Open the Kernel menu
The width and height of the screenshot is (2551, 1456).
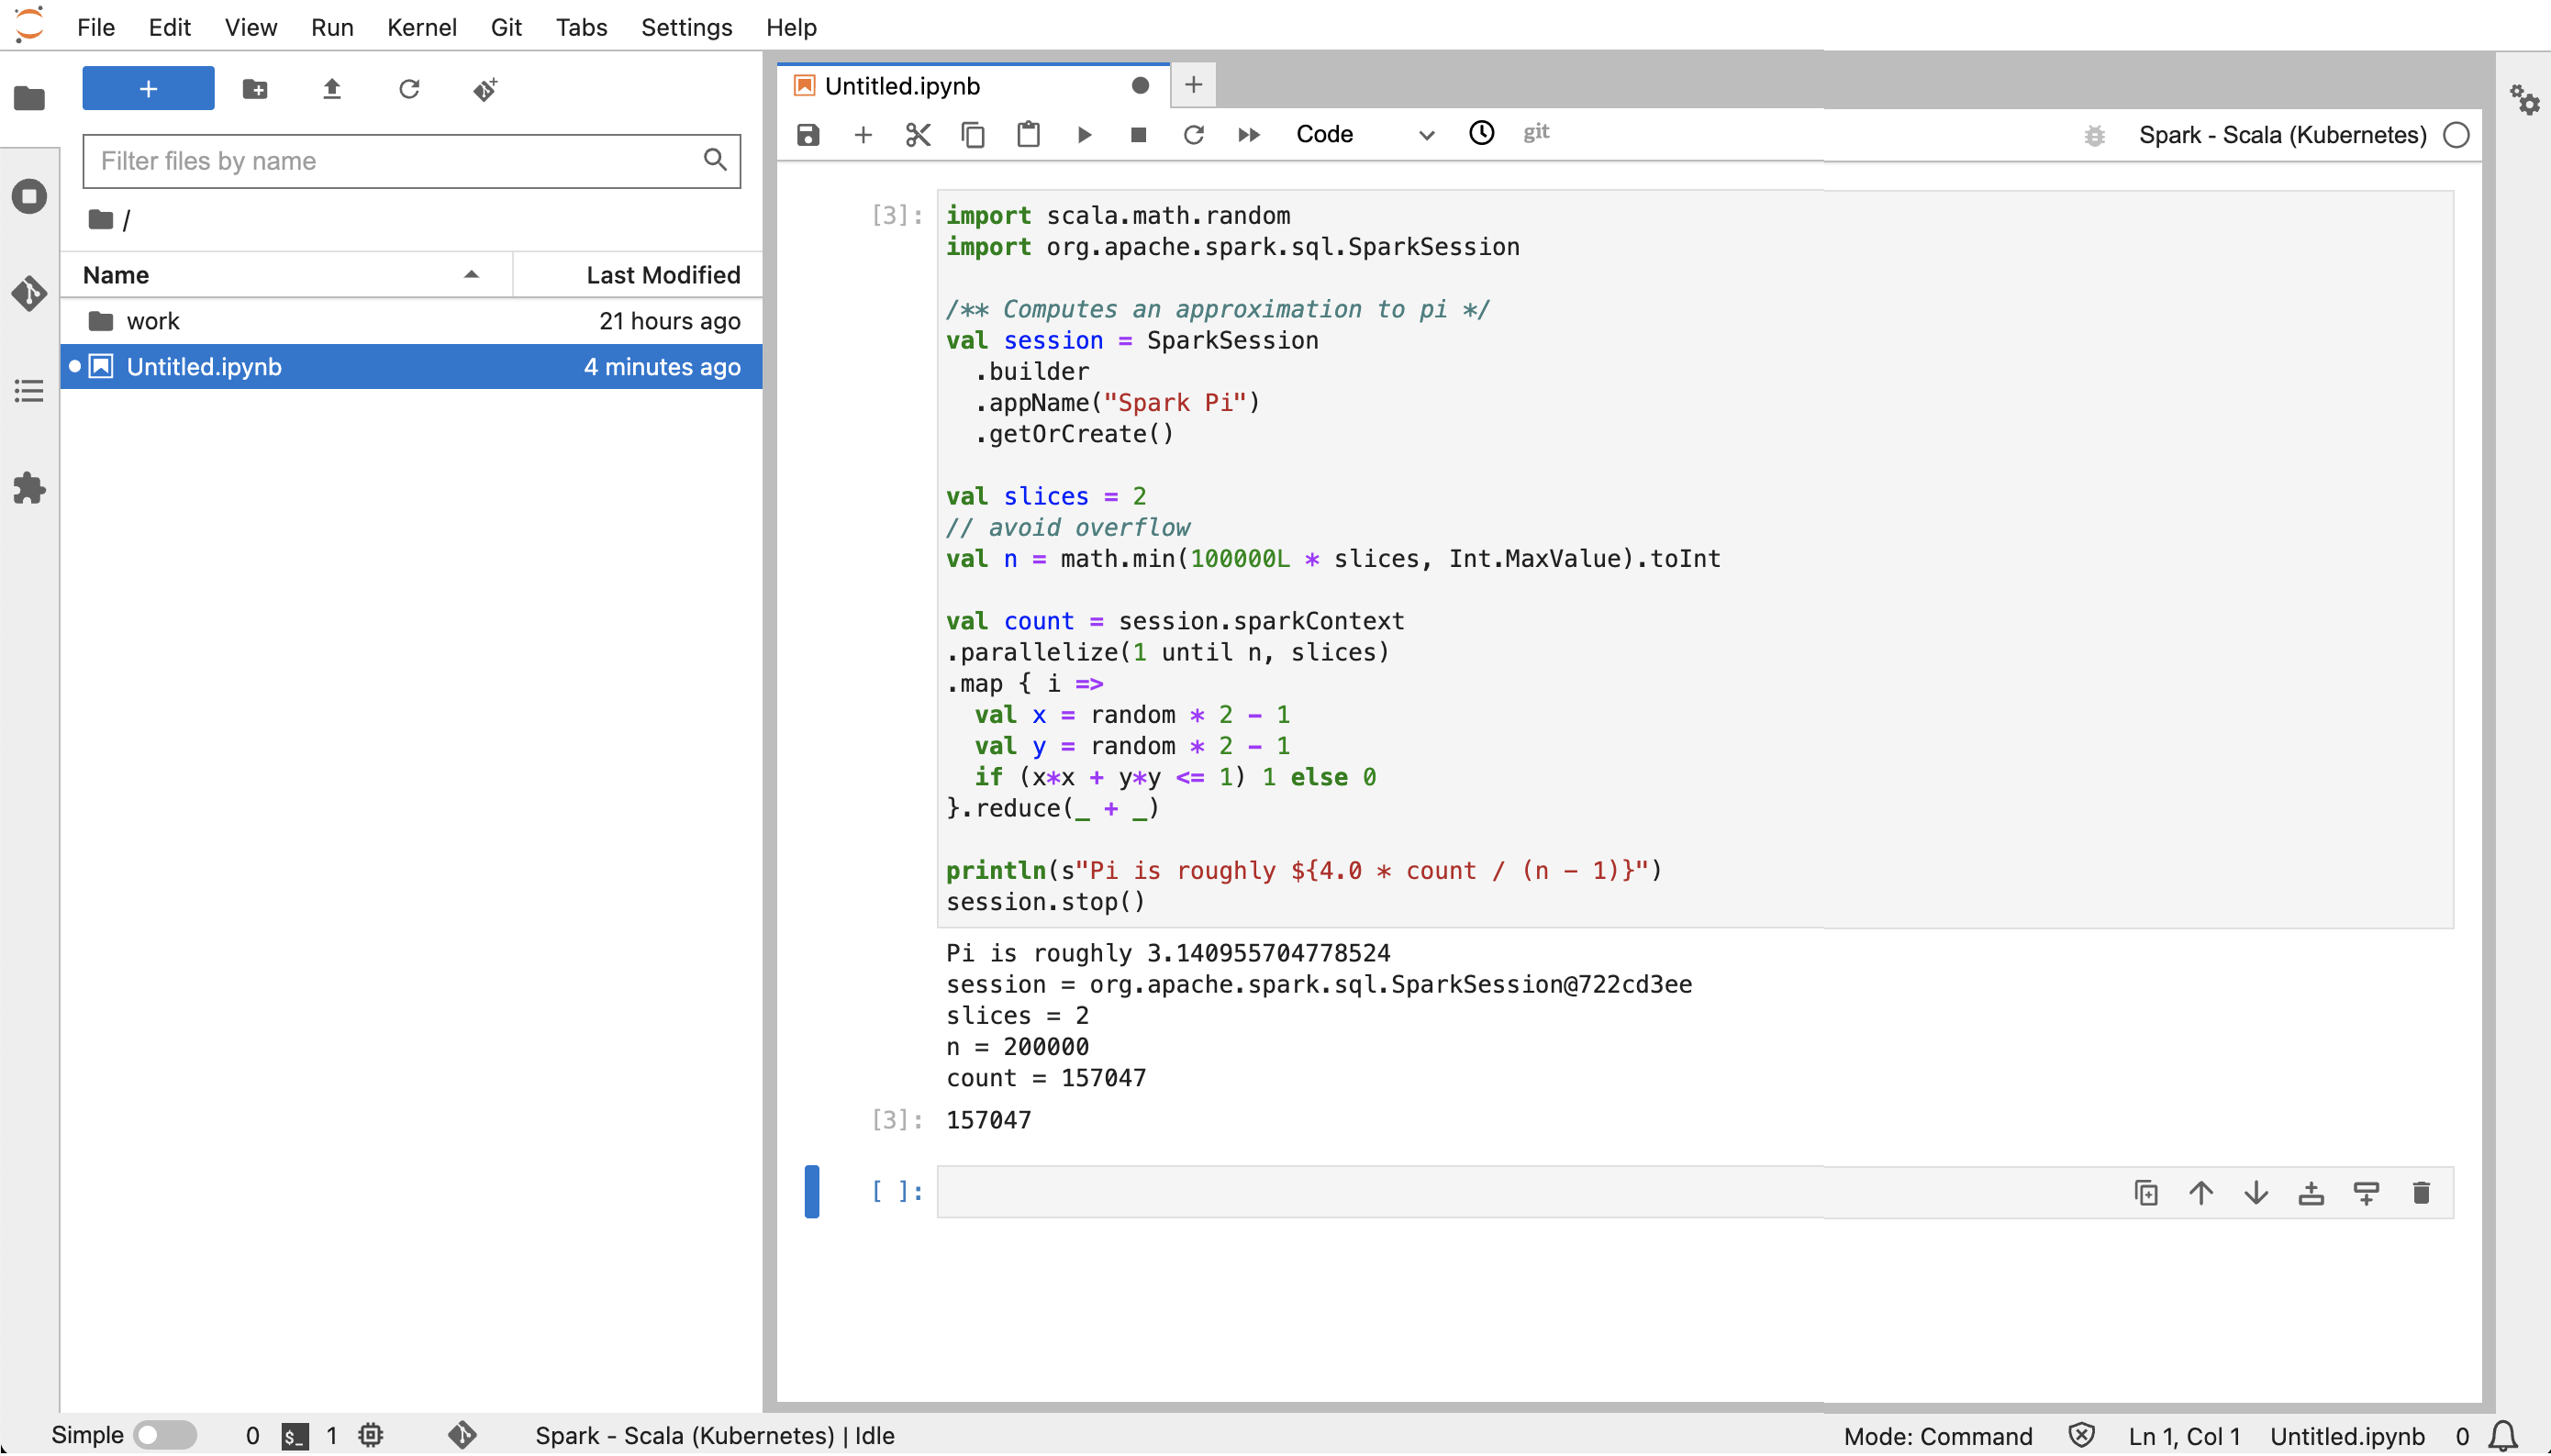[420, 27]
